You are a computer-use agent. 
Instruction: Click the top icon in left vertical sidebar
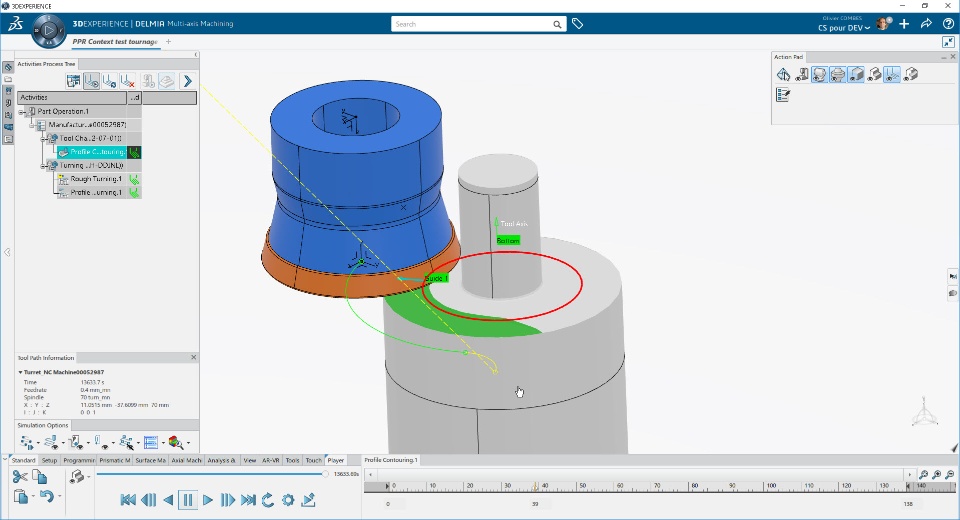(8, 67)
